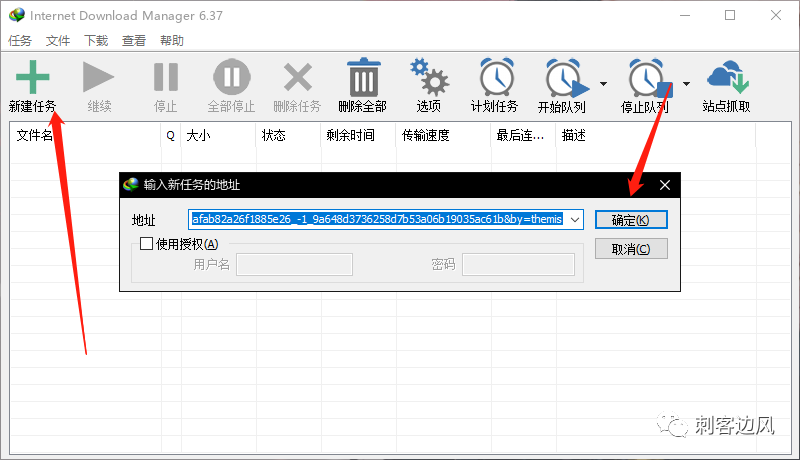Click the 开始队列 start queue icon
Viewport: 800px width, 460px height.
[x=566, y=78]
